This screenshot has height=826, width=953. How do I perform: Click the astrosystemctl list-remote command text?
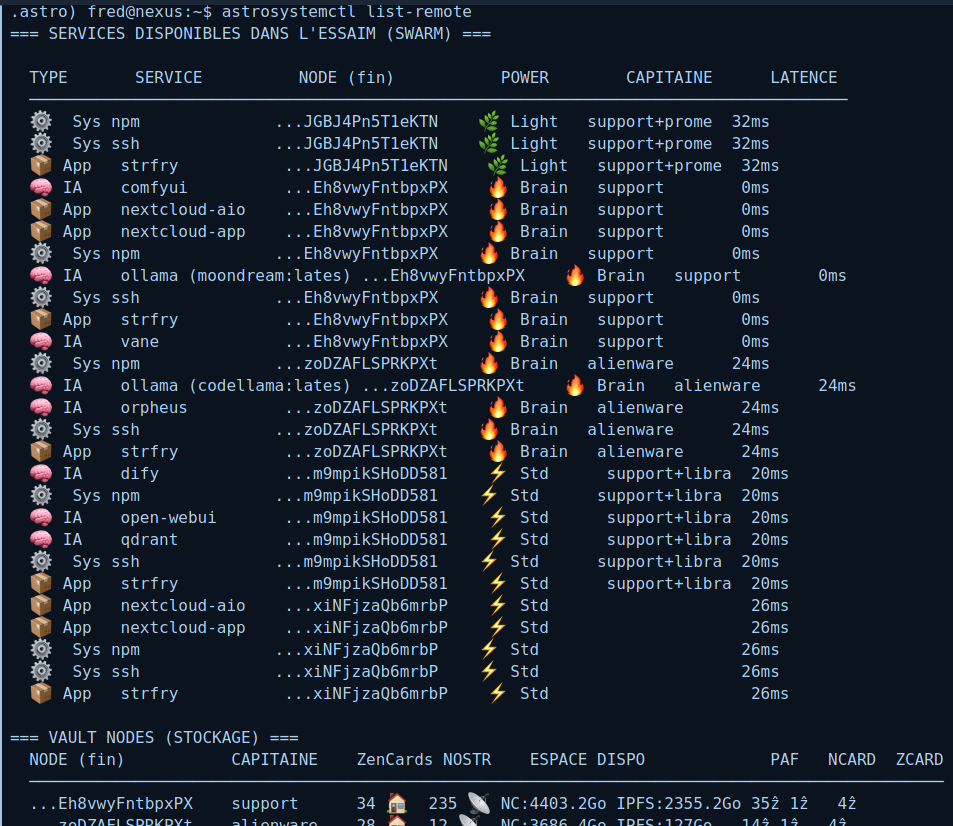346,11
